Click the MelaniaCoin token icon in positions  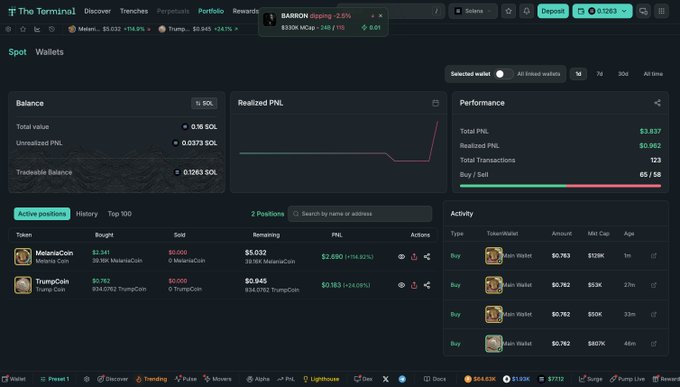point(23,256)
